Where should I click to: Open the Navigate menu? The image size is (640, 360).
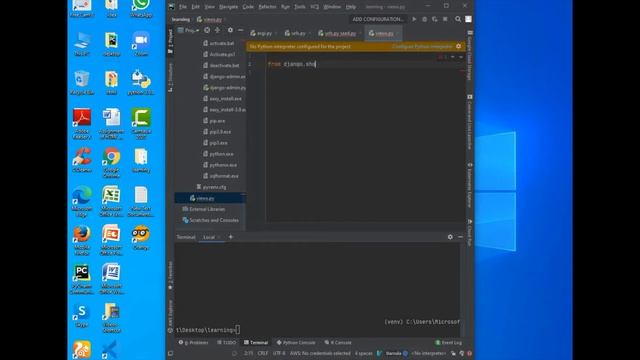tap(229, 7)
